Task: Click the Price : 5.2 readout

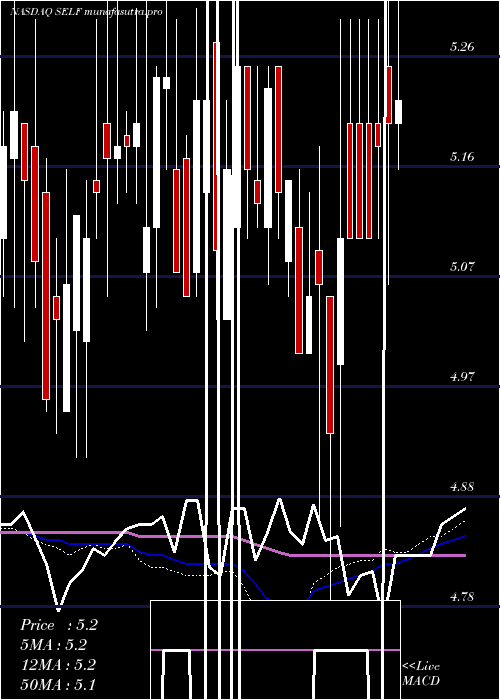Action: [59, 625]
